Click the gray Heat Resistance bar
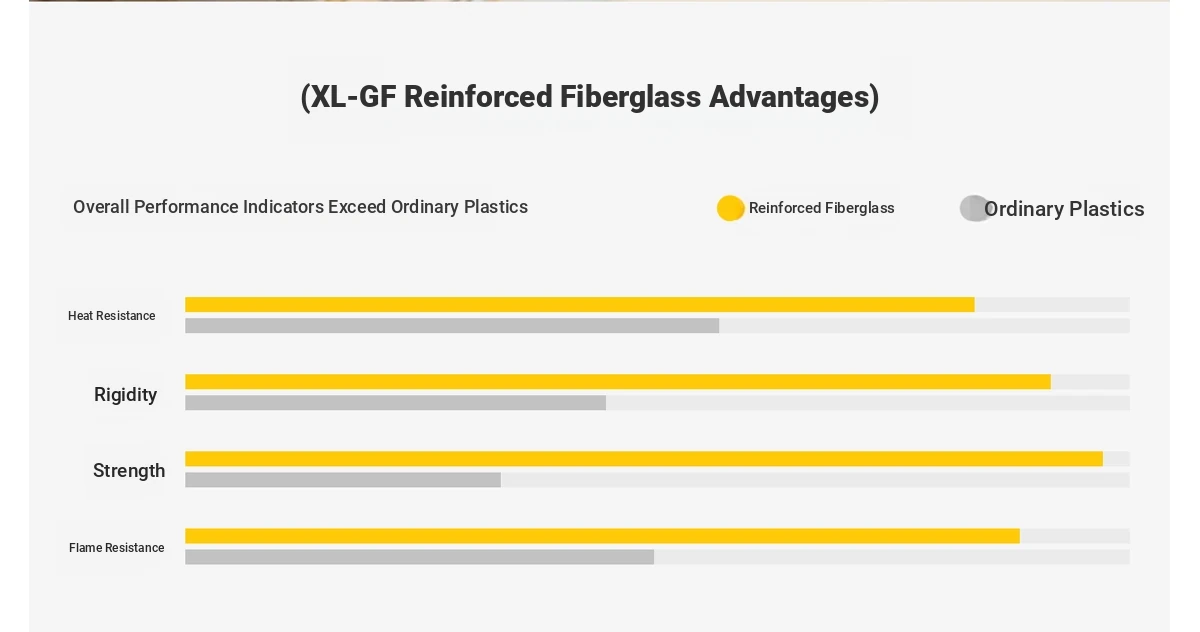The width and height of the screenshot is (1200, 632). pos(452,326)
